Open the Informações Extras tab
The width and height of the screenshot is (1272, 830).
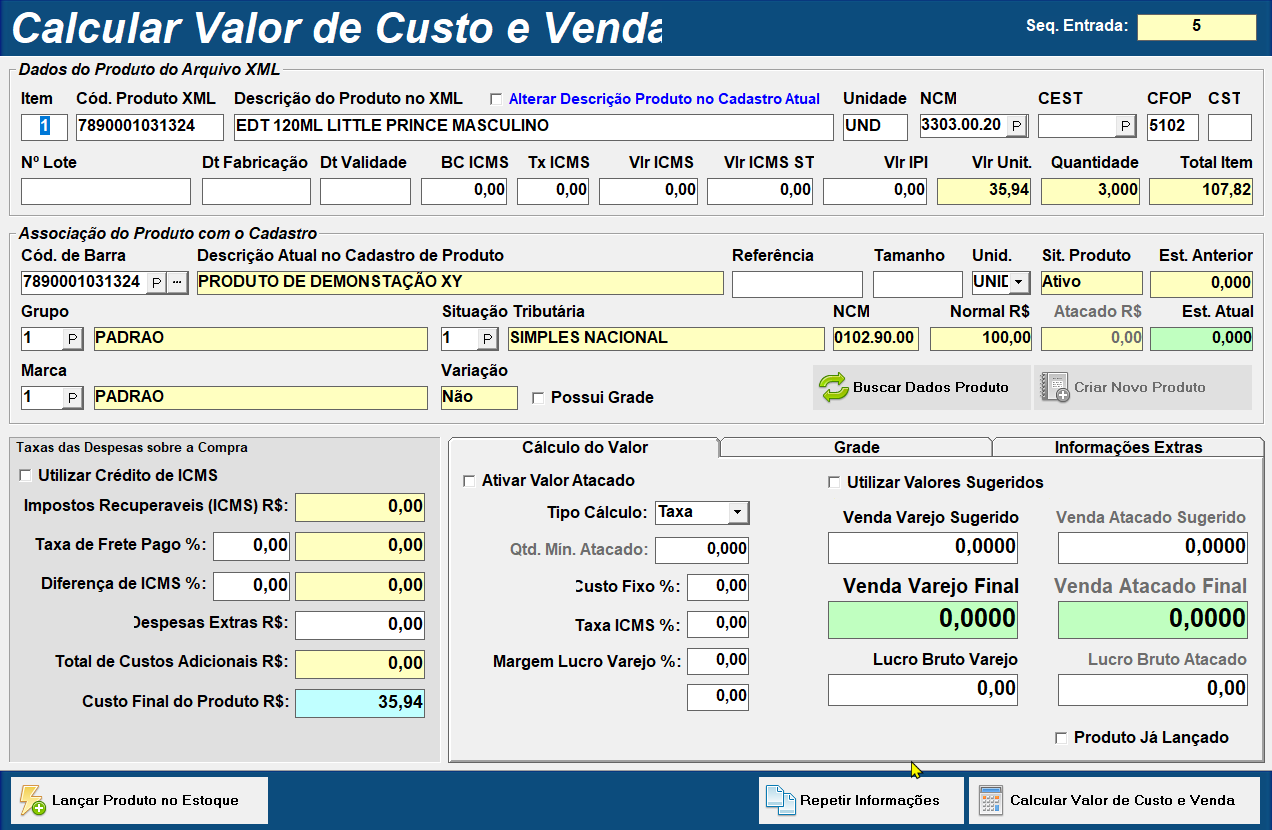(x=1128, y=447)
